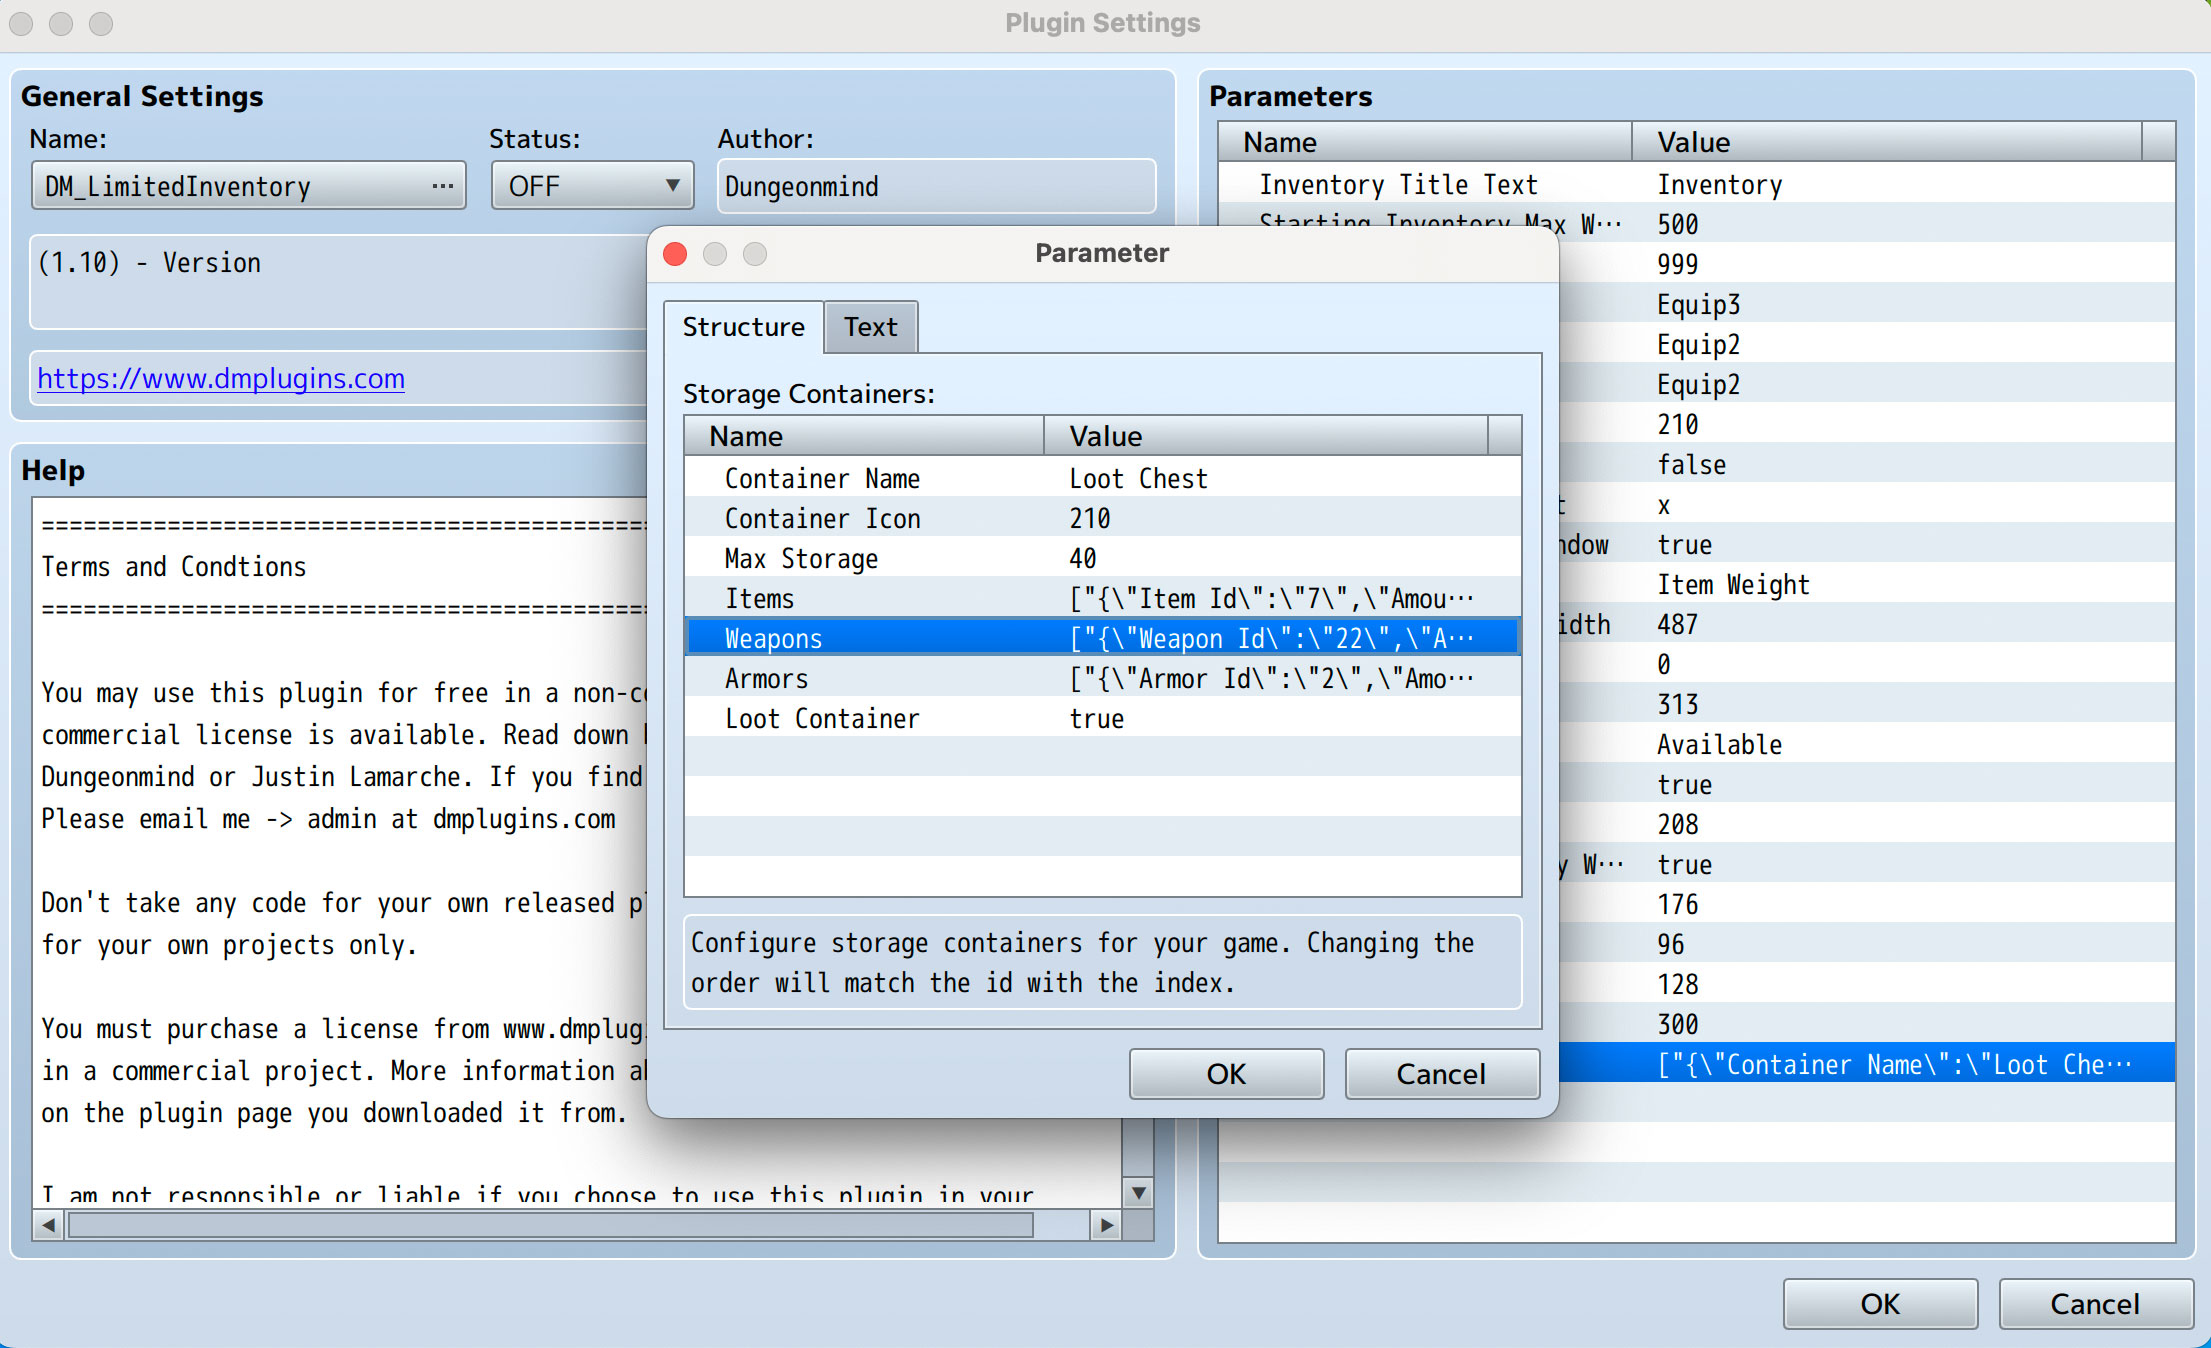Viewport: 2211px width, 1348px height.
Task: Select parameter value Equip3
Action: (1698, 304)
